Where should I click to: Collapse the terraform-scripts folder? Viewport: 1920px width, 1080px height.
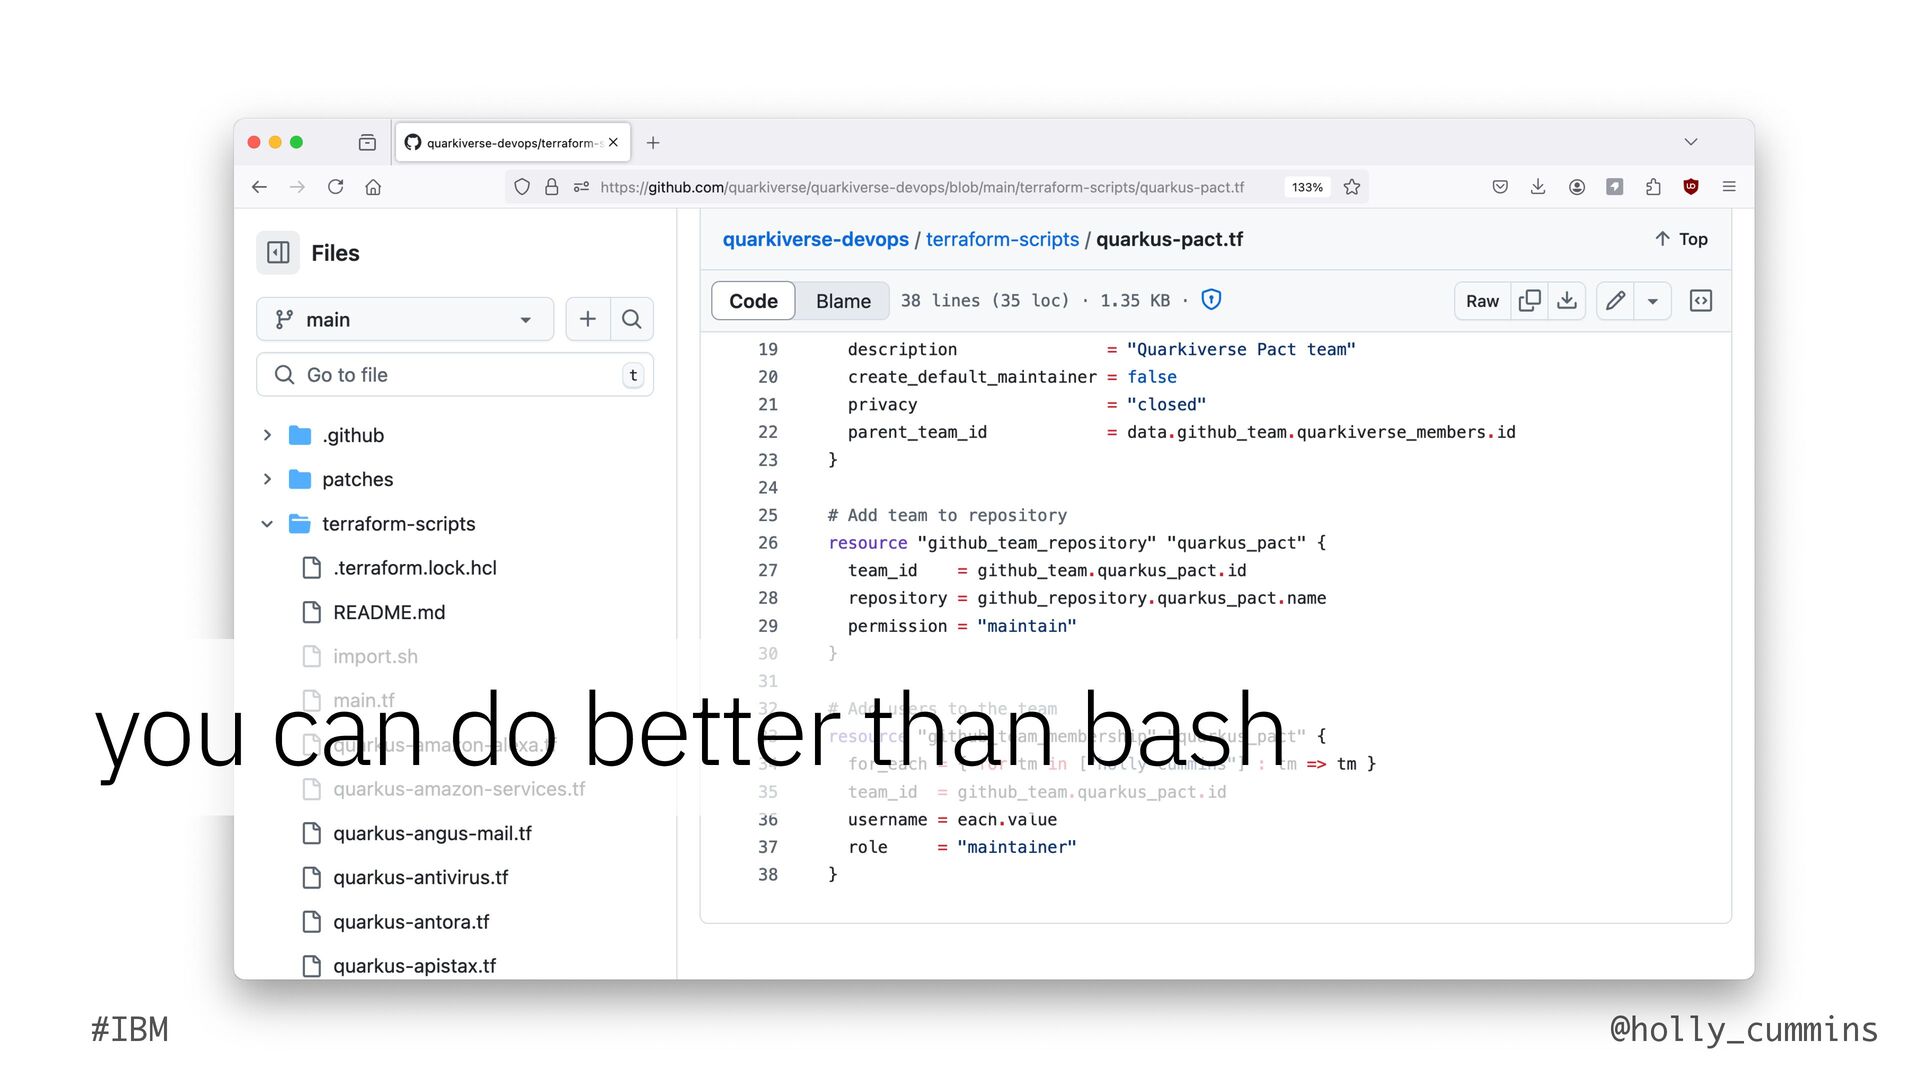coord(267,524)
